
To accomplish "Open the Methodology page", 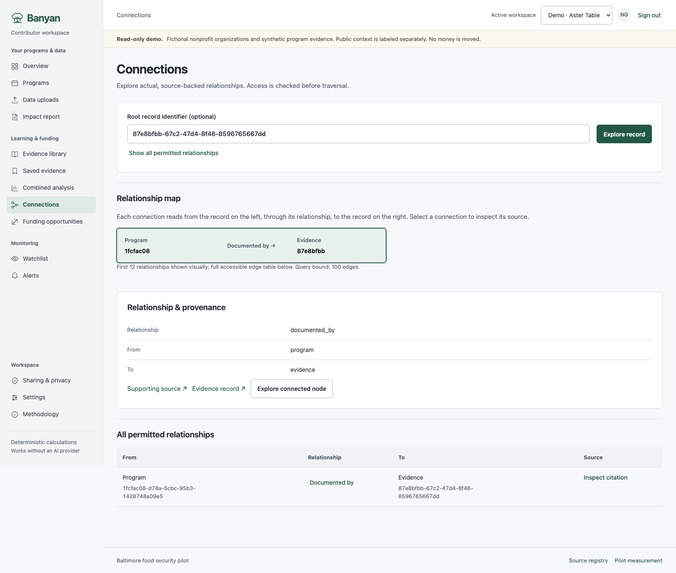I will (x=51, y=414).
